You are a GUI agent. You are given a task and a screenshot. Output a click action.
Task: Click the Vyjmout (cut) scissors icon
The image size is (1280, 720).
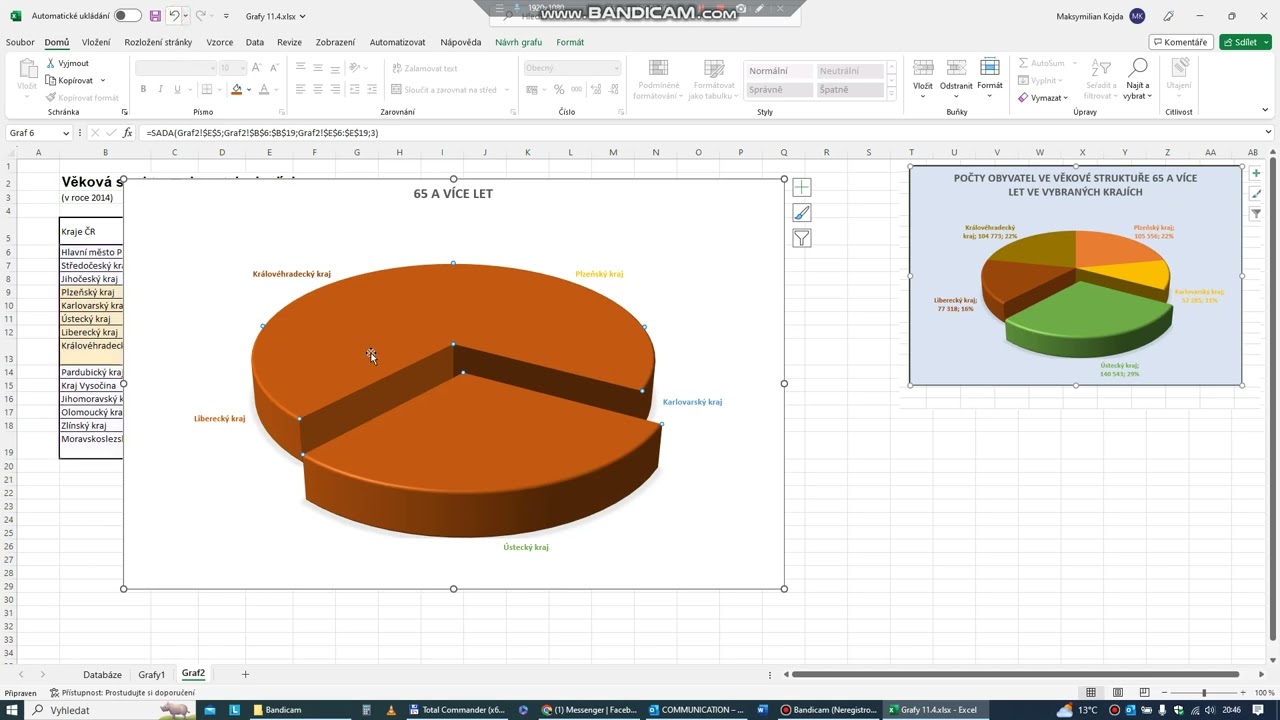(51, 63)
